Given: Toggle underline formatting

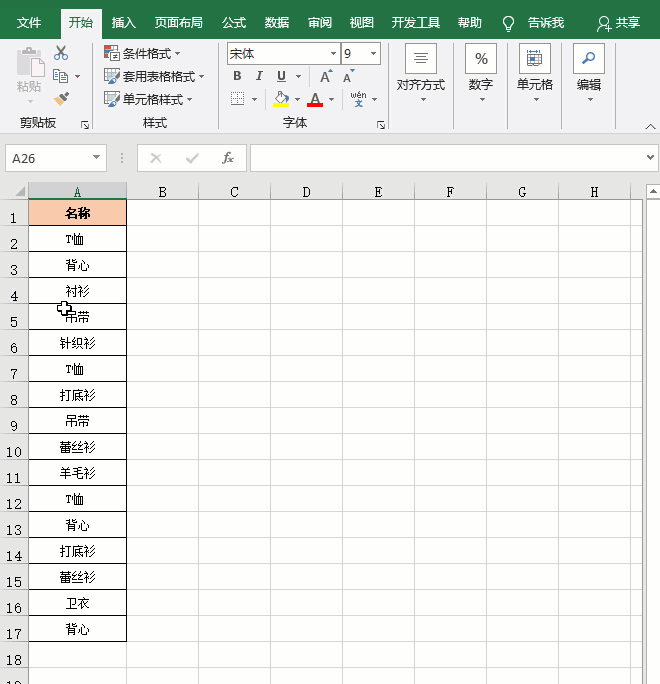Looking at the screenshot, I should click(x=281, y=76).
